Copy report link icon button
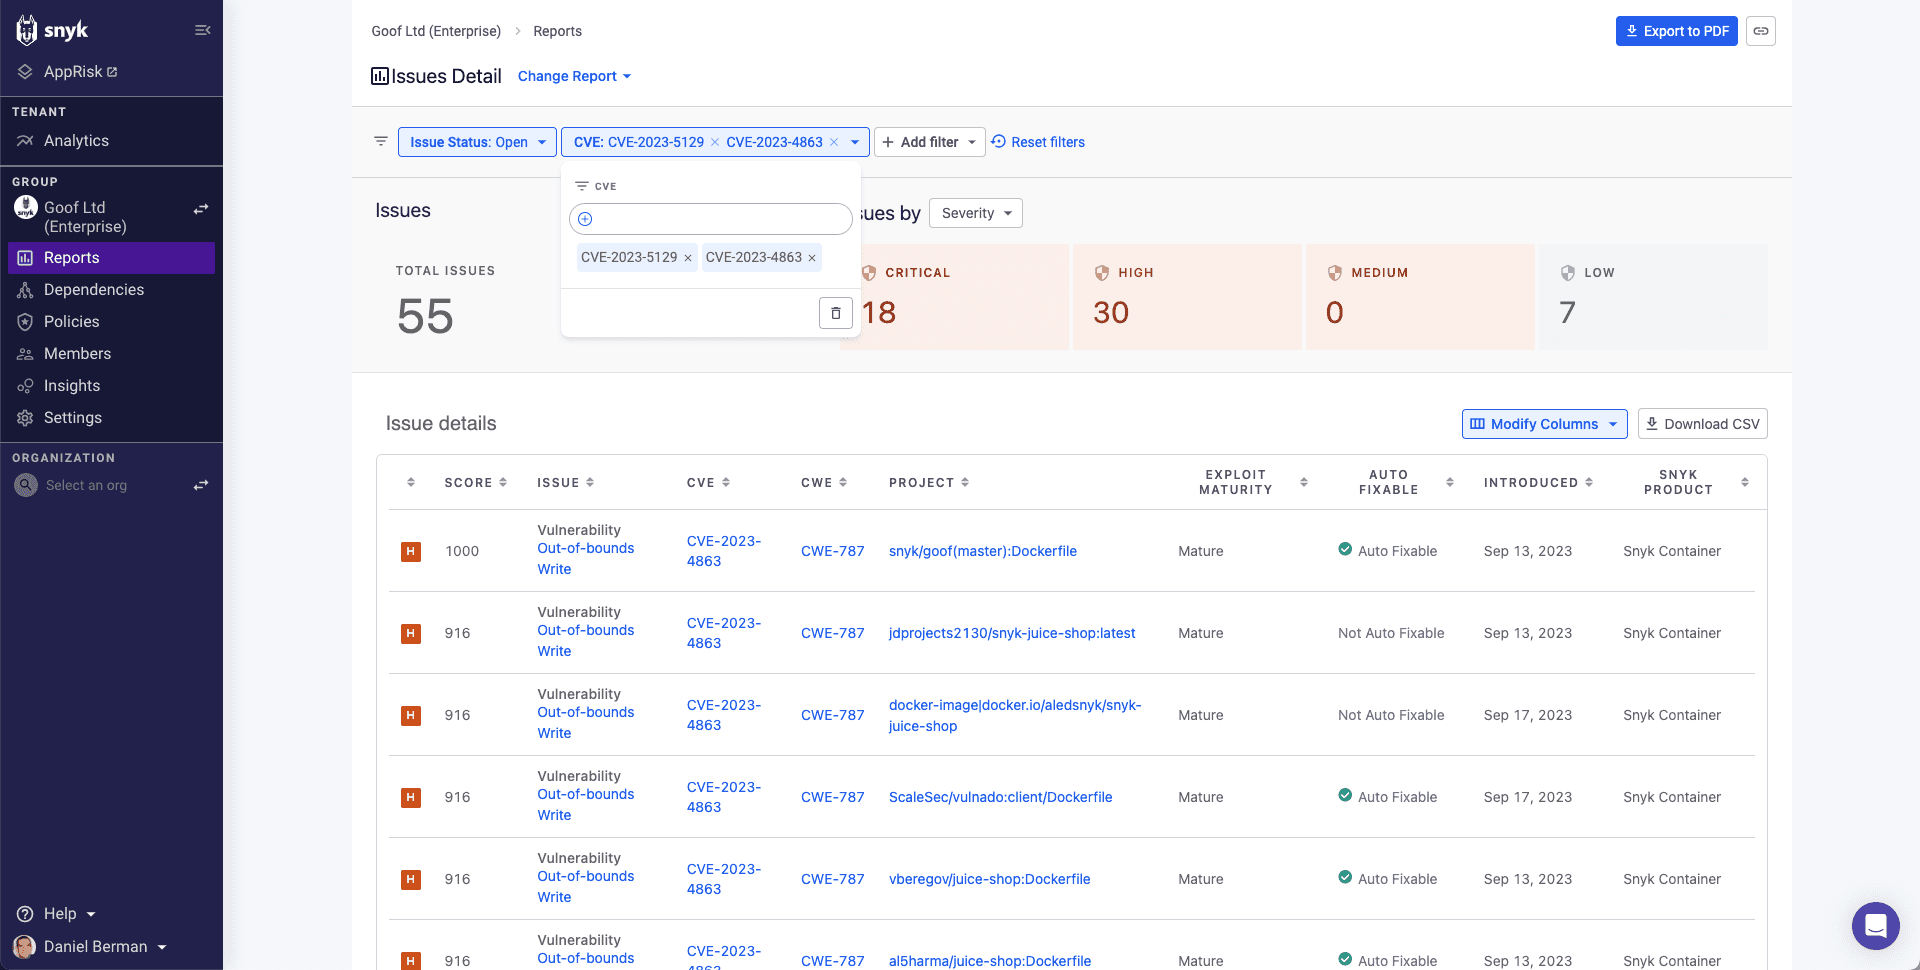1920x970 pixels. [1761, 31]
